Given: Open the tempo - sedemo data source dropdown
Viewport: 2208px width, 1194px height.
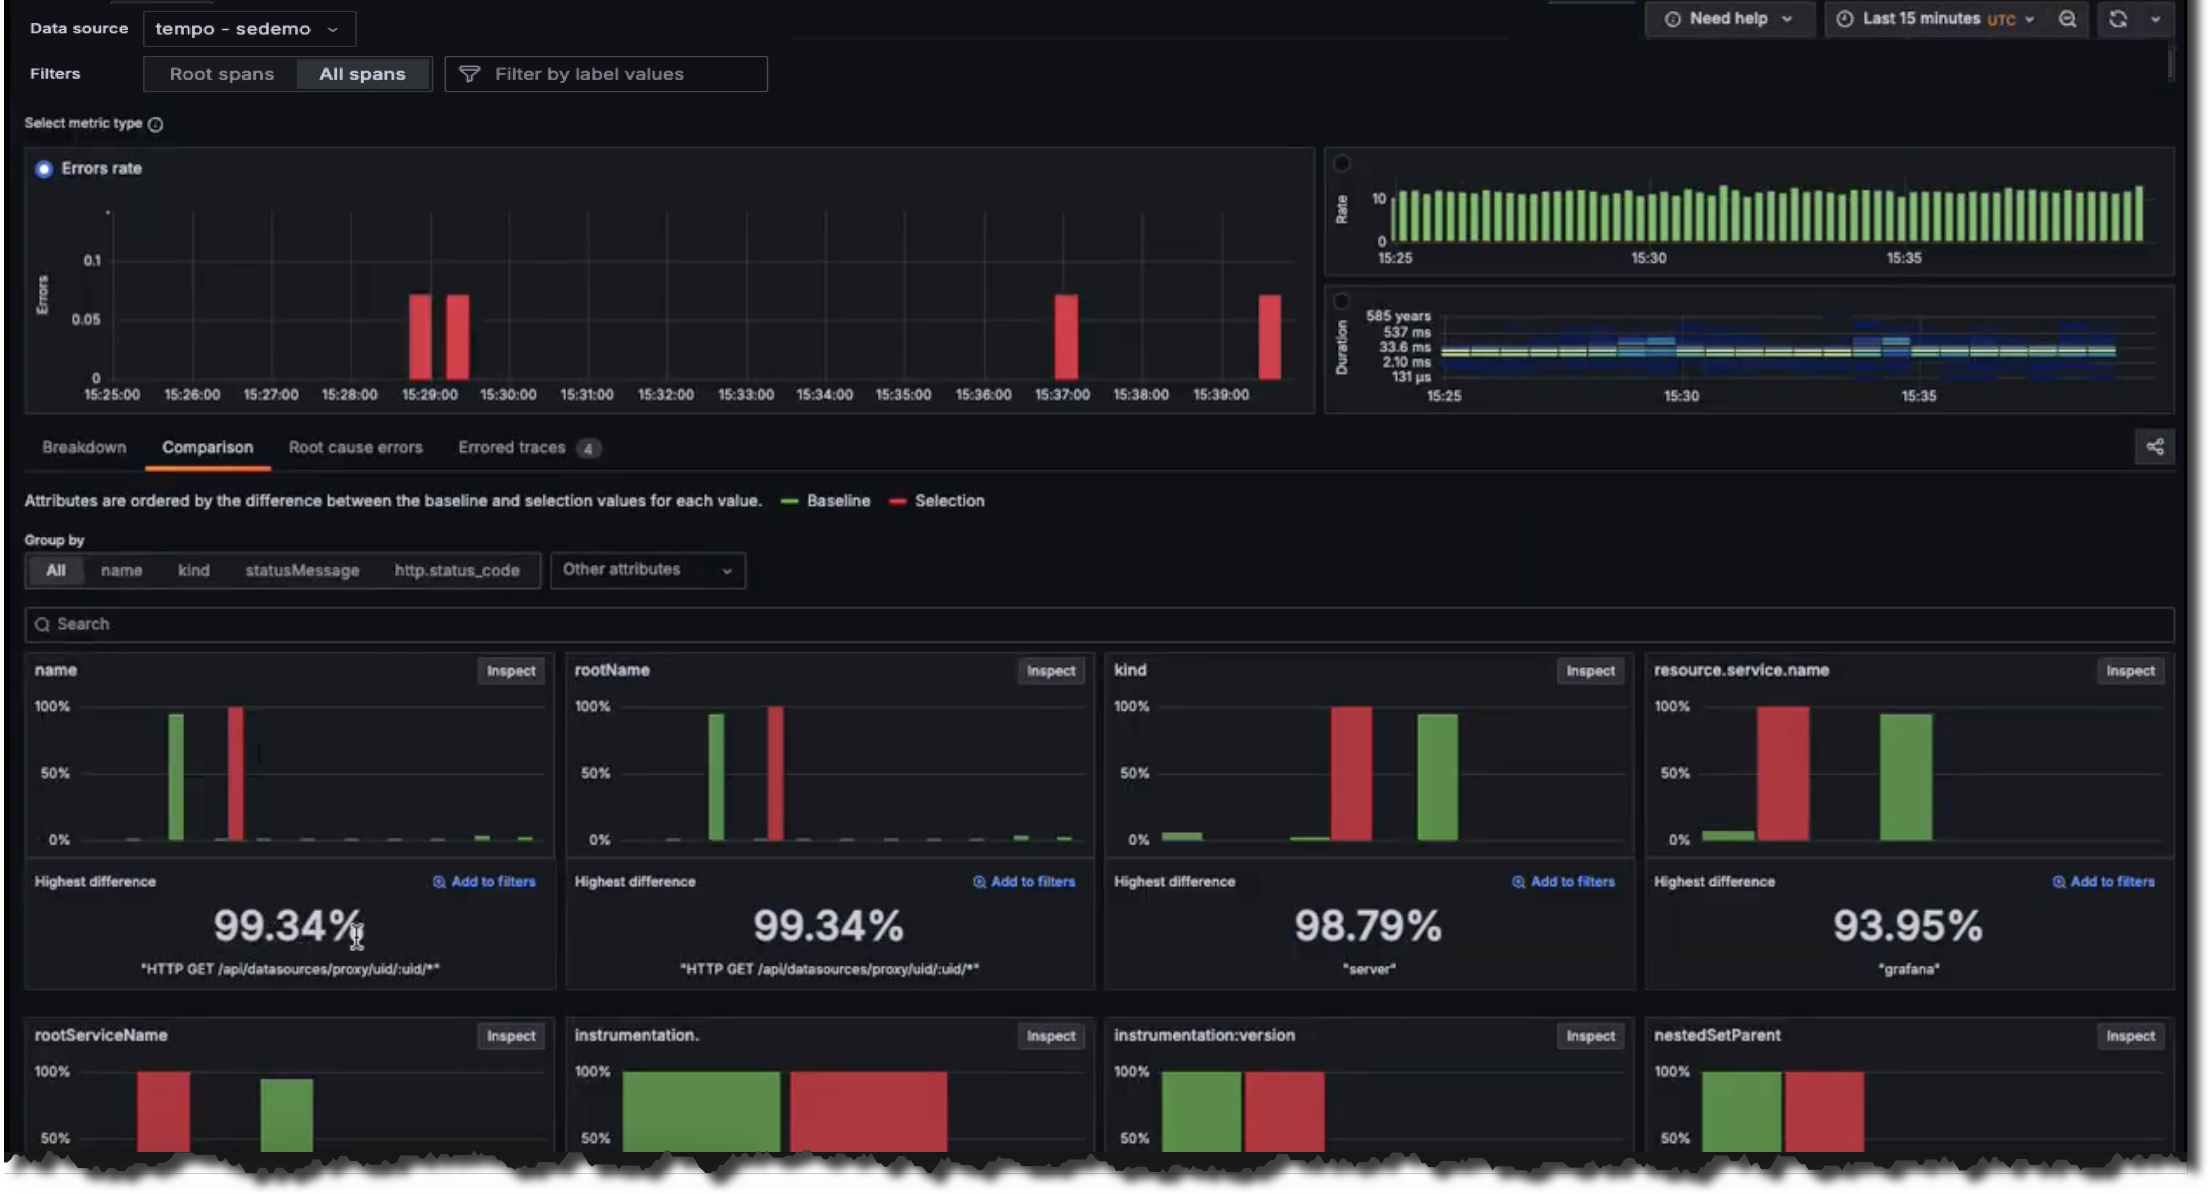Looking at the screenshot, I should point(249,29).
